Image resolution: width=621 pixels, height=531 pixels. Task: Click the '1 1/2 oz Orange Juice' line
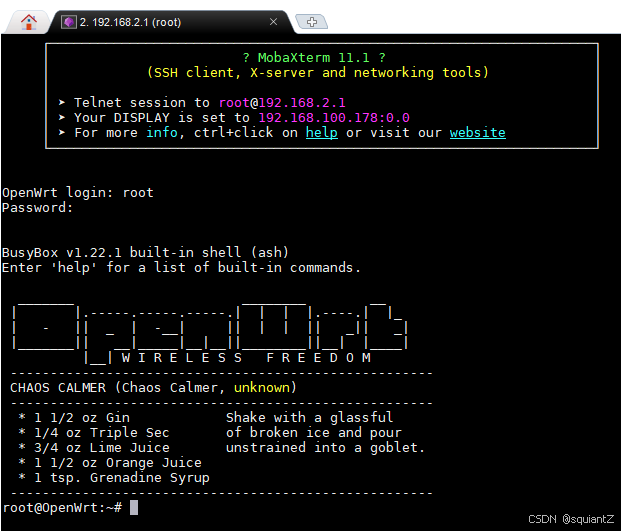[110, 463]
